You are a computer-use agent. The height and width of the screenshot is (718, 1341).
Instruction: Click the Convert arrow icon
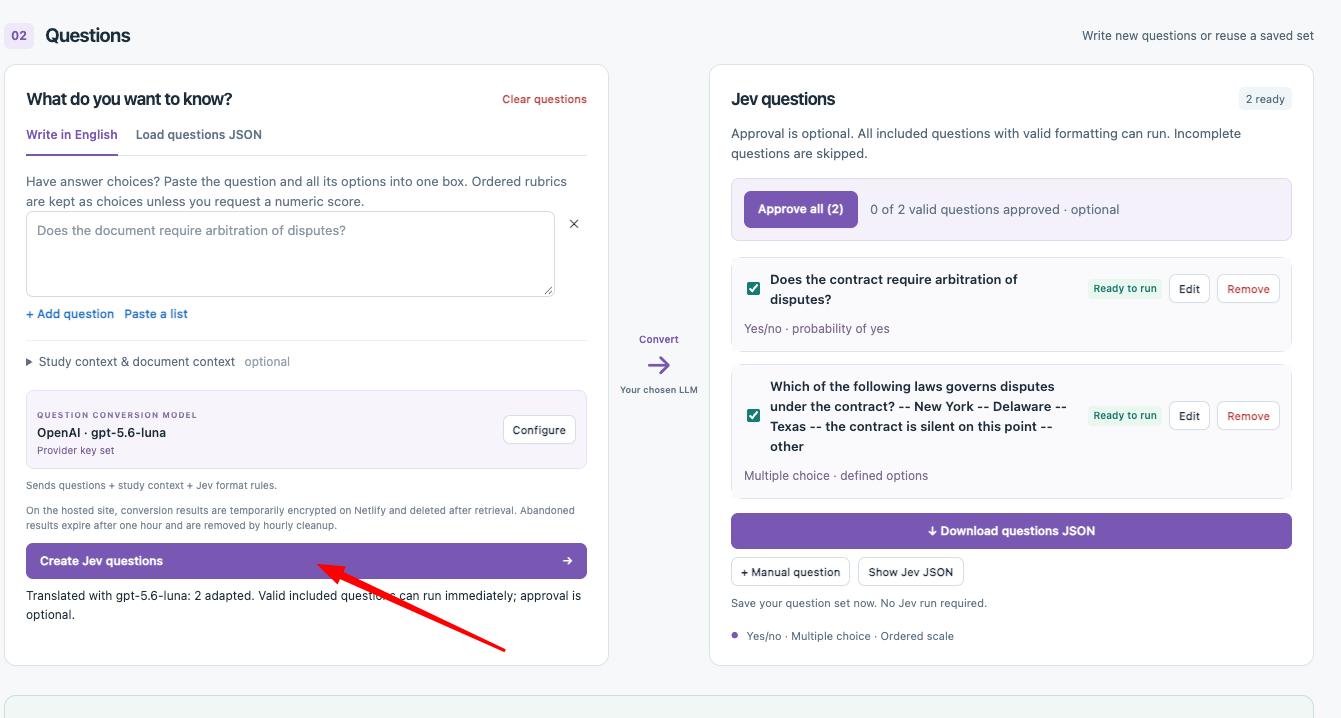coord(659,365)
